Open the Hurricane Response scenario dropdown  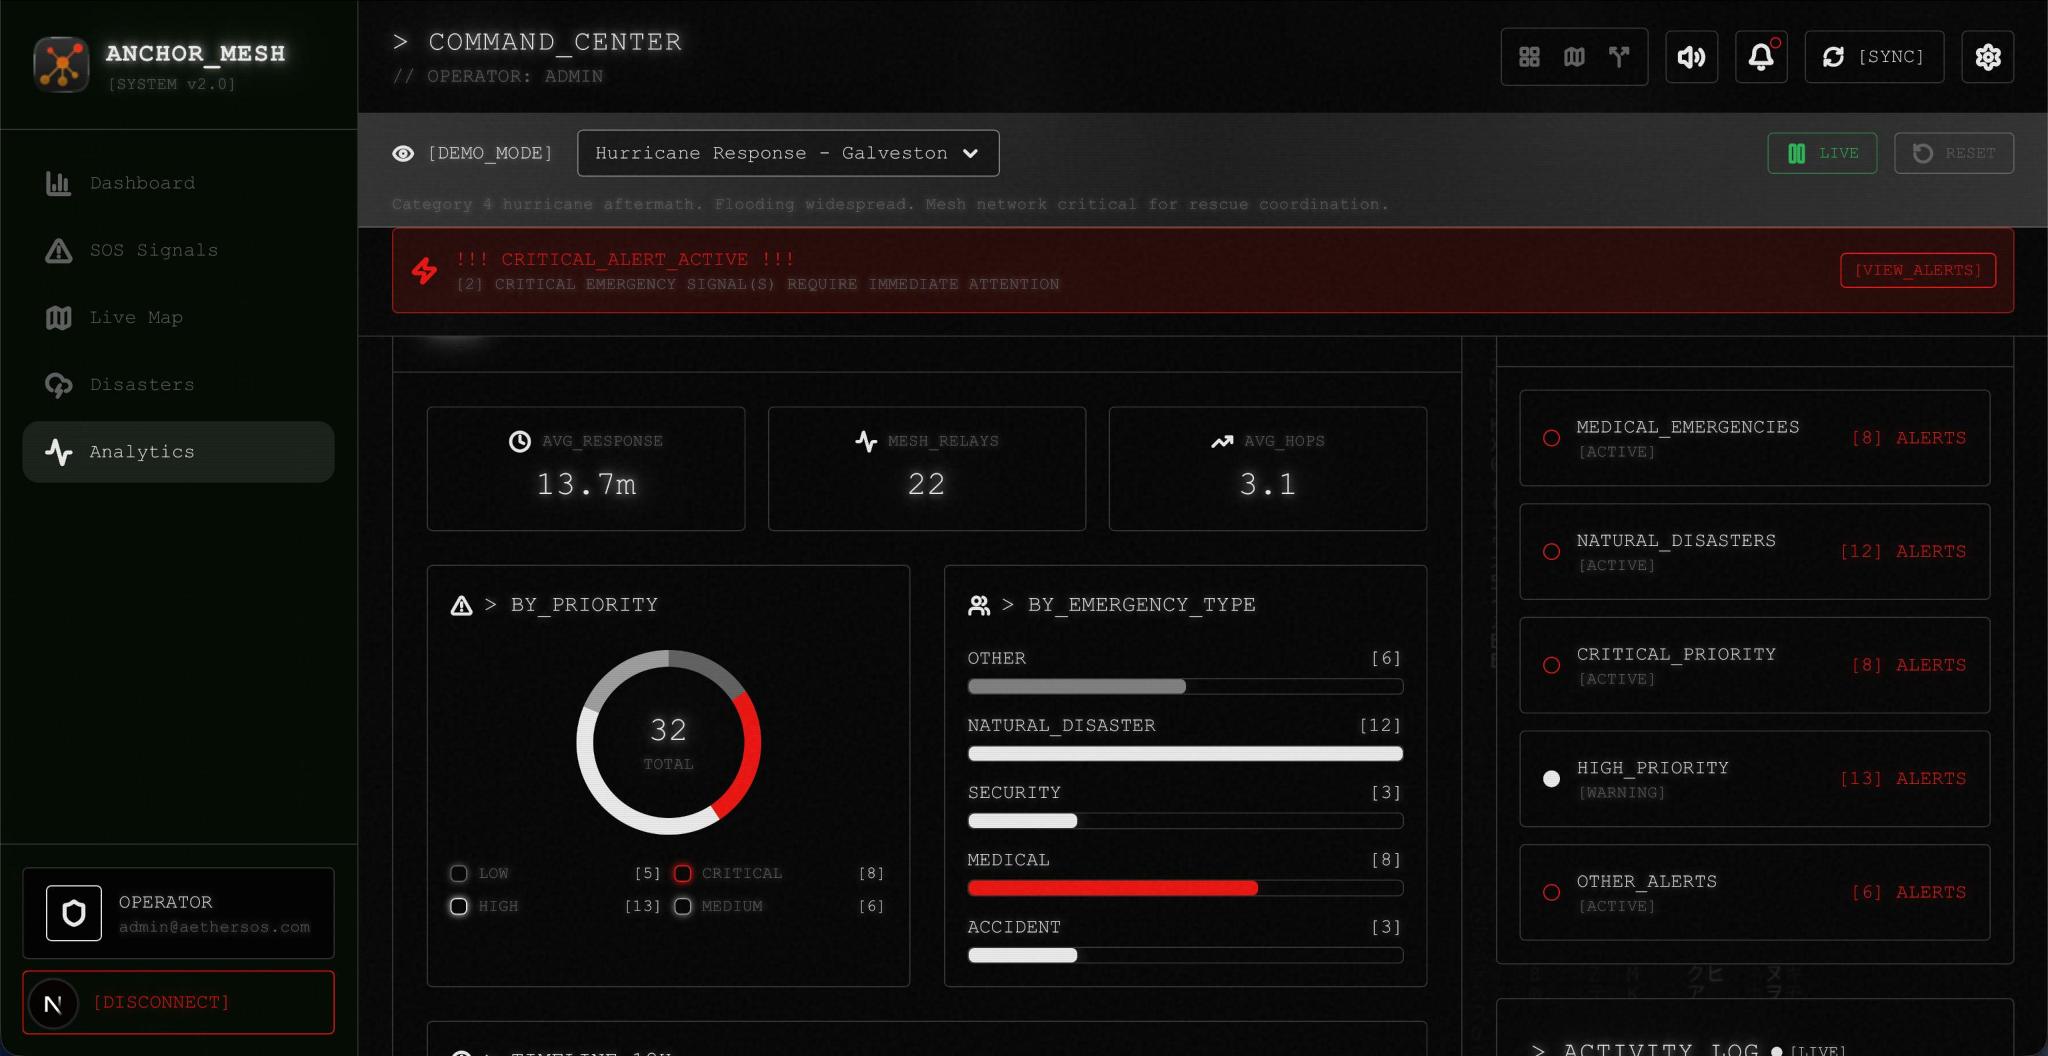tap(788, 153)
